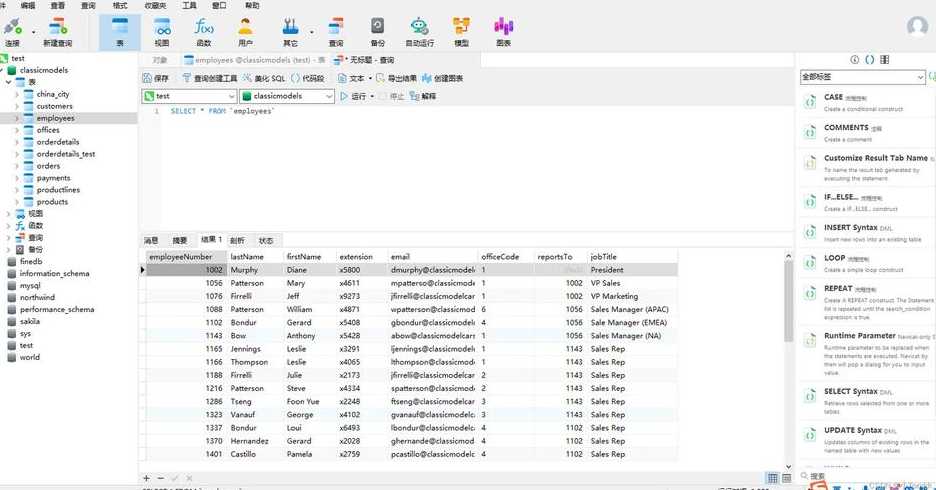Open the classicmodels database combo box
This screenshot has width=936, height=490.
tap(287, 96)
